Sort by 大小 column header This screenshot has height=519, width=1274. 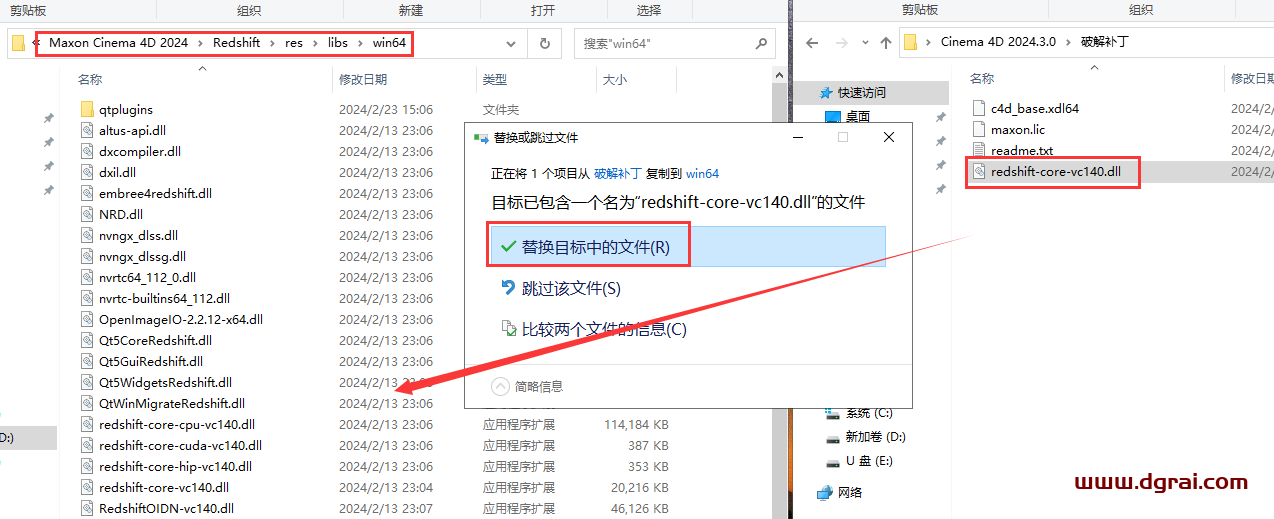click(614, 79)
